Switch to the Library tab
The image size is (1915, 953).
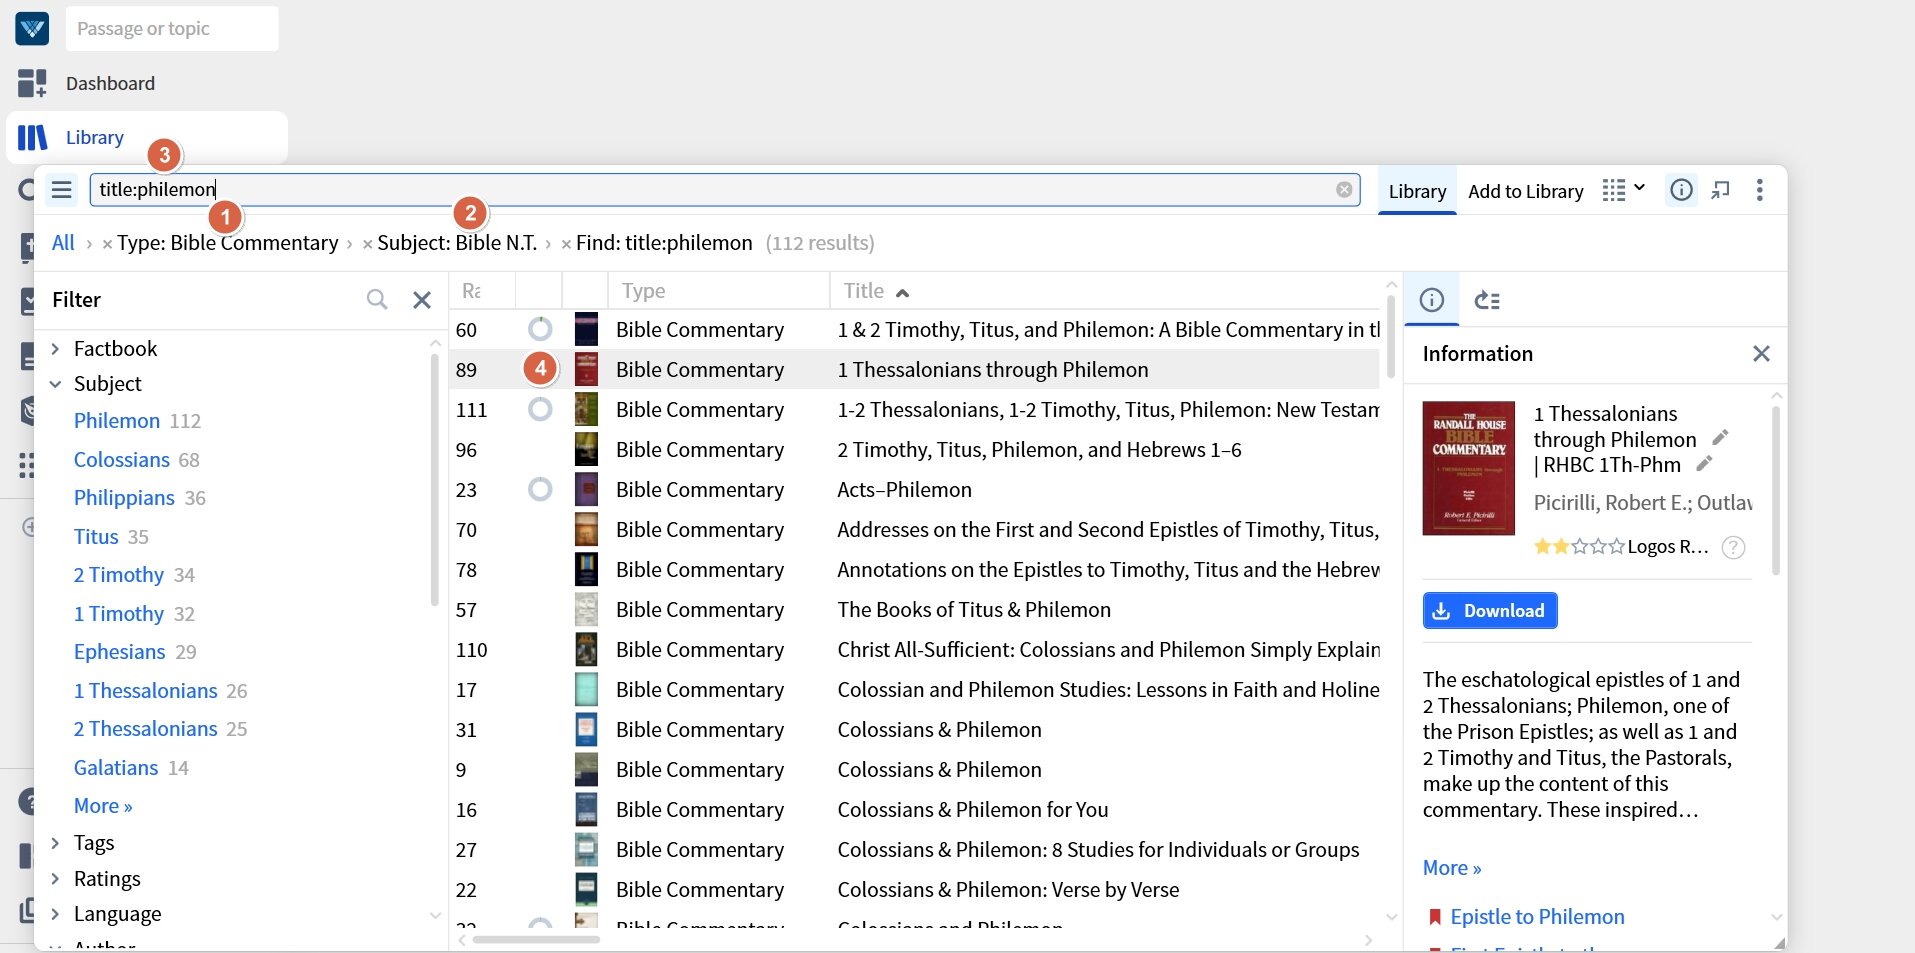[x=1417, y=191]
